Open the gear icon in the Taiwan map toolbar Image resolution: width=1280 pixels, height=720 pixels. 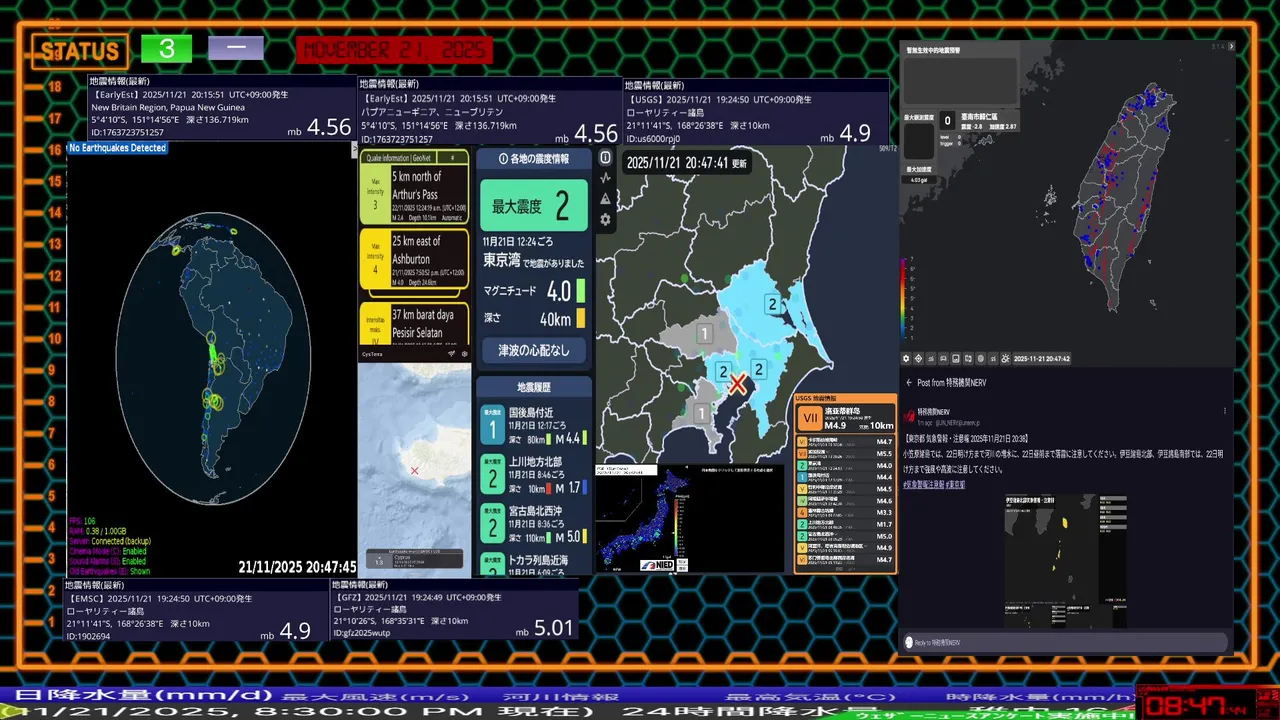click(x=907, y=358)
